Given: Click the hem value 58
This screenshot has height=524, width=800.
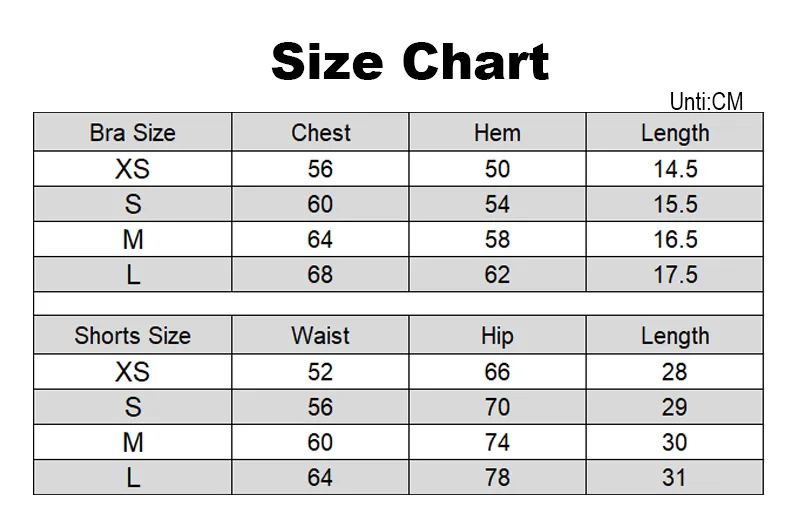Looking at the screenshot, I should (x=497, y=239).
